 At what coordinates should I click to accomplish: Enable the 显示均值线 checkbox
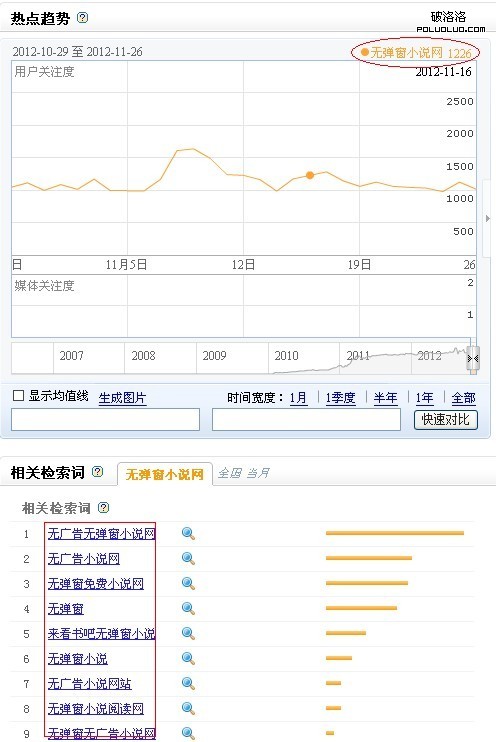tap(18, 396)
